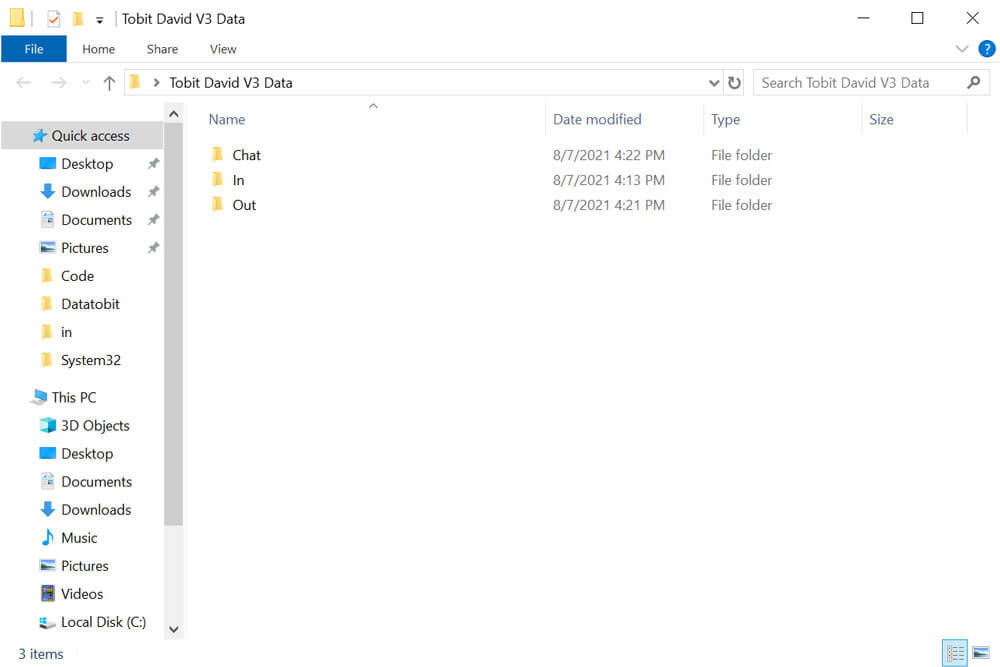
Task: Go up one level with Up arrow
Action: 109,83
